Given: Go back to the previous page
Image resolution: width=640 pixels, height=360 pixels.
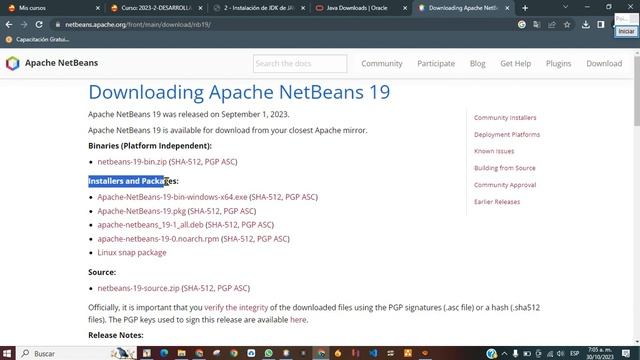Looking at the screenshot, I should tap(9, 24).
